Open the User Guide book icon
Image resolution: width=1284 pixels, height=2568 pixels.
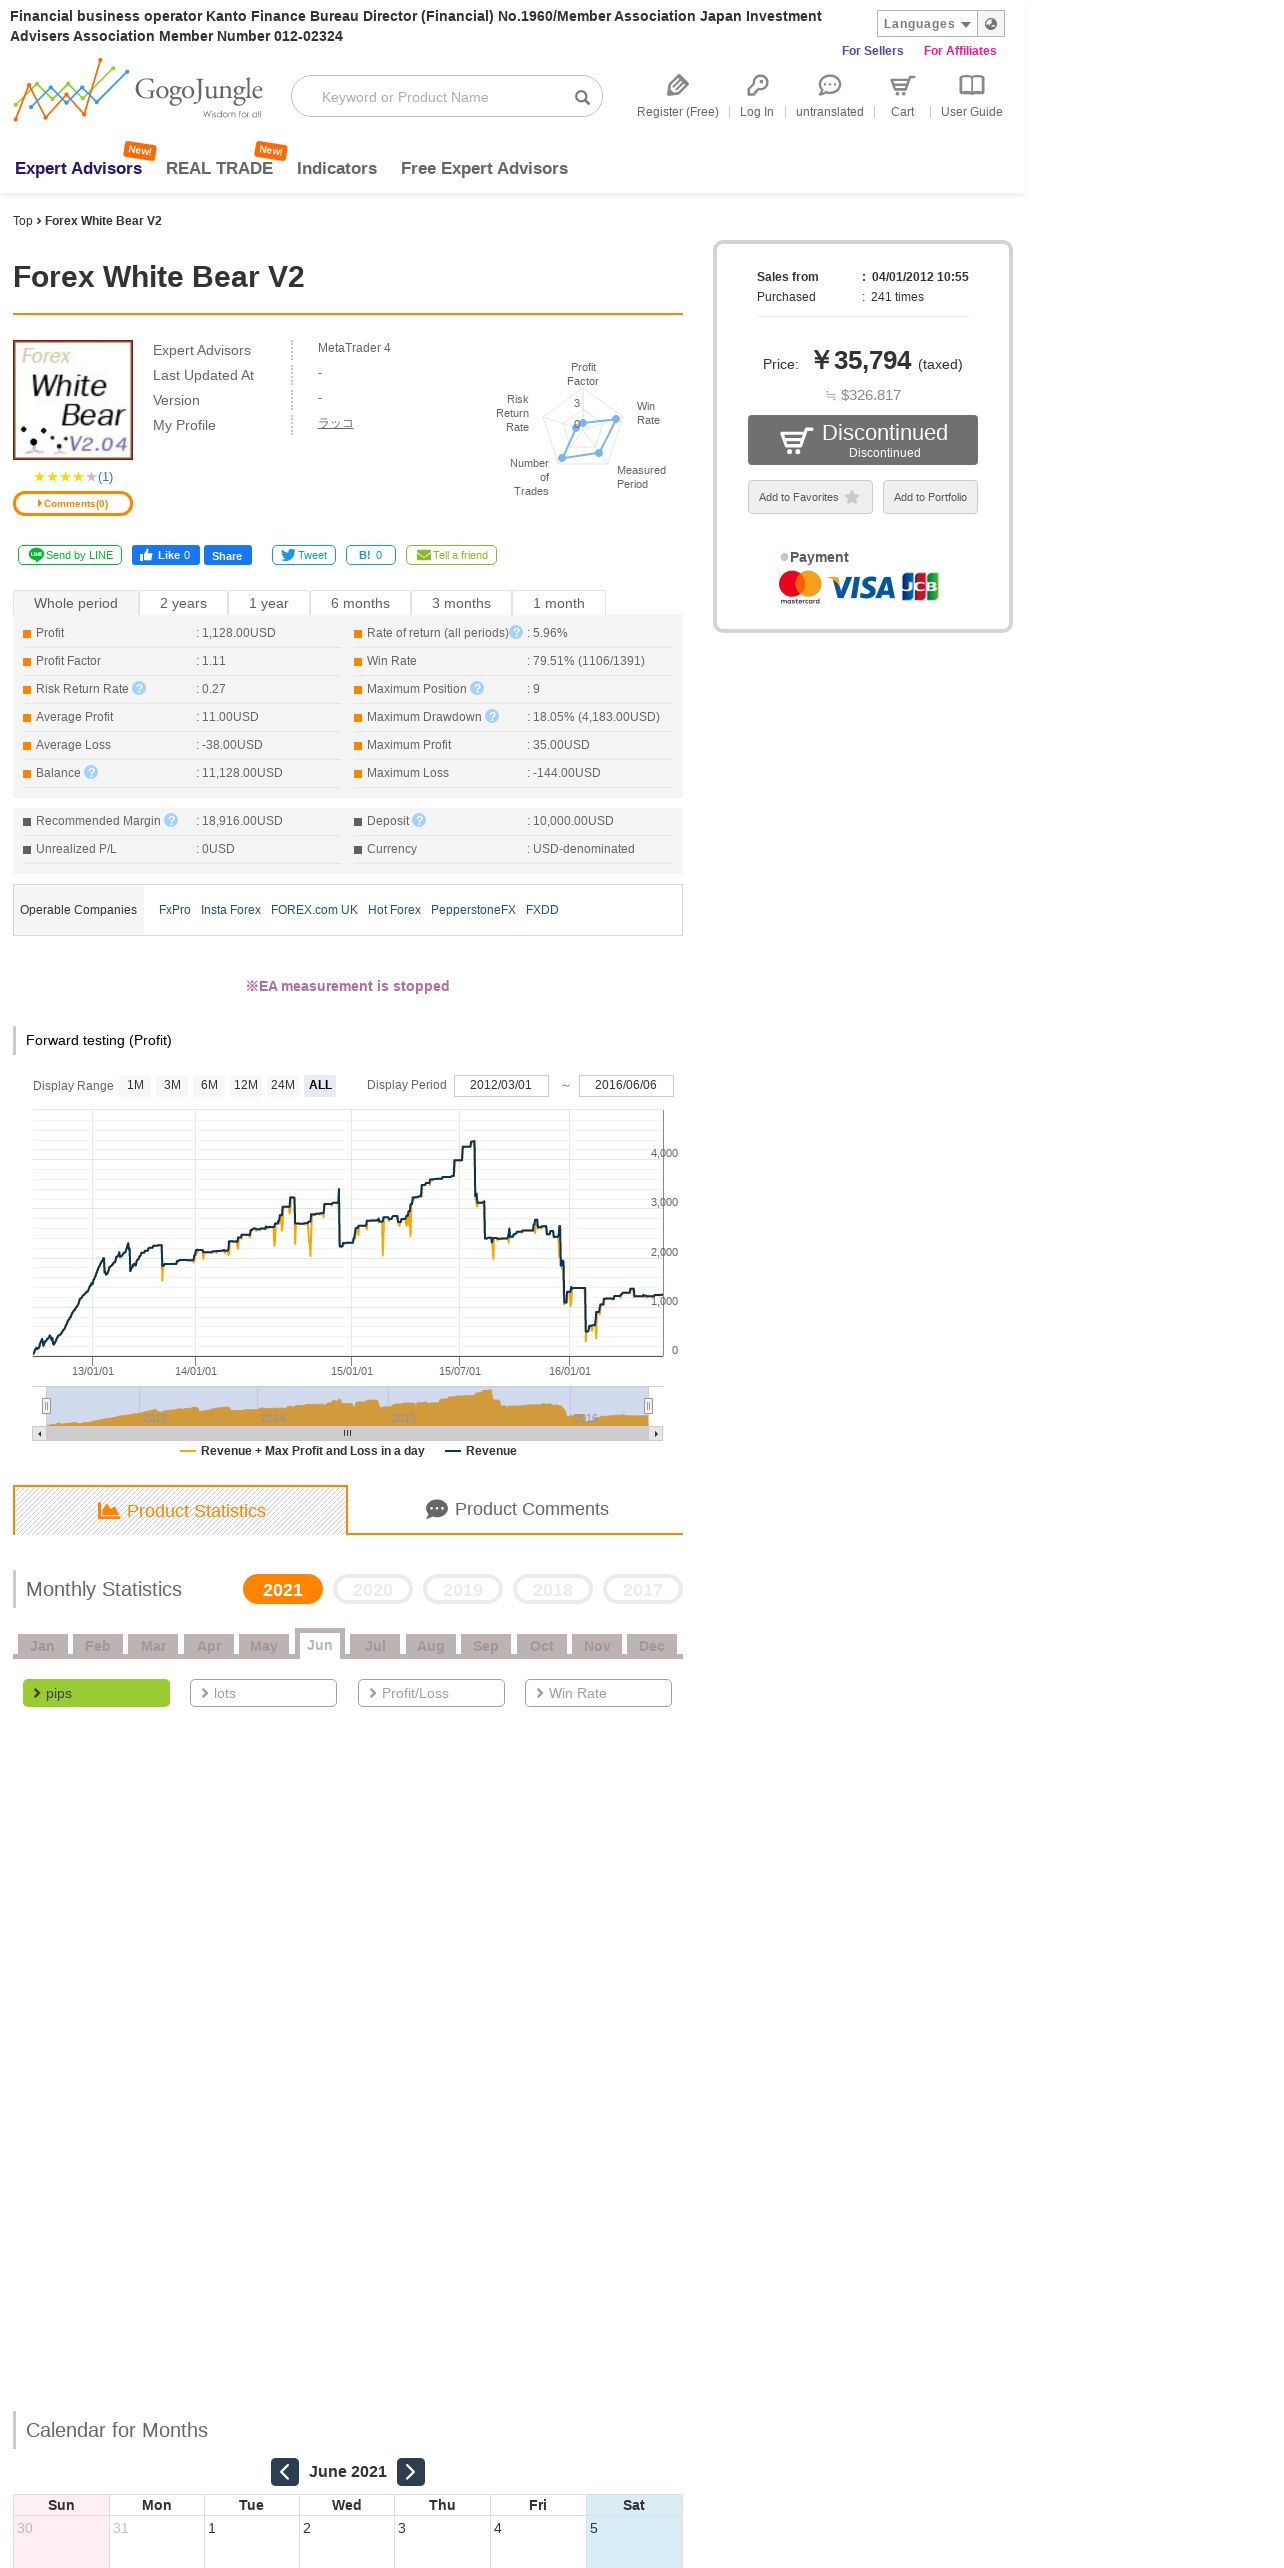tap(972, 85)
